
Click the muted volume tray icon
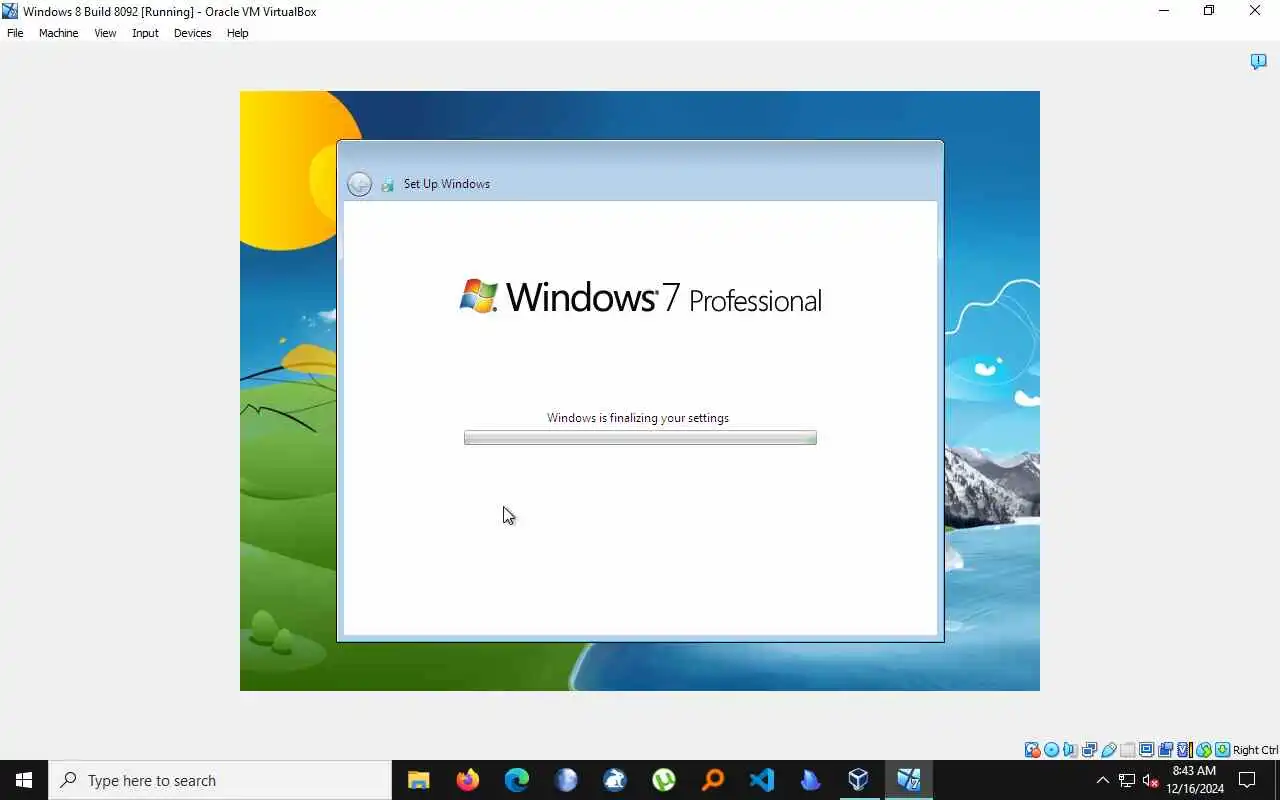pyautogui.click(x=1150, y=780)
